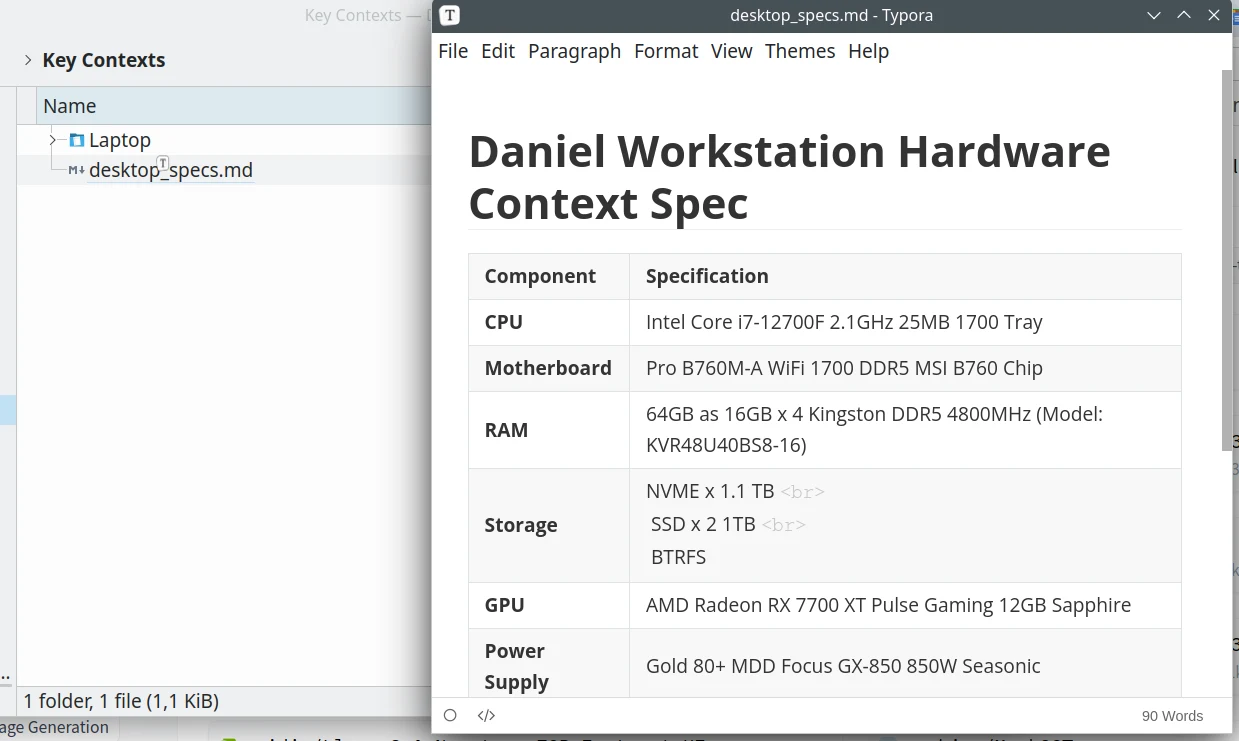Image resolution: width=1239 pixels, height=741 pixels.
Task: Click the Pro B760M-A WiFi specification cell
Action: [905, 369]
